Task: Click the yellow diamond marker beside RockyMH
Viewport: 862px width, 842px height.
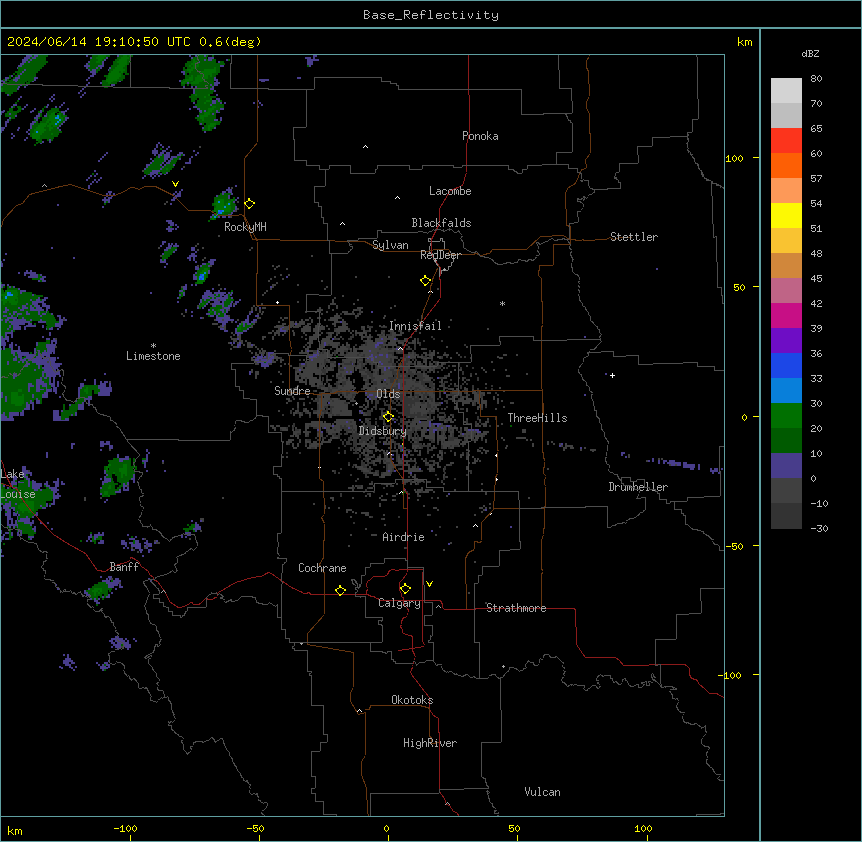Action: (x=250, y=203)
